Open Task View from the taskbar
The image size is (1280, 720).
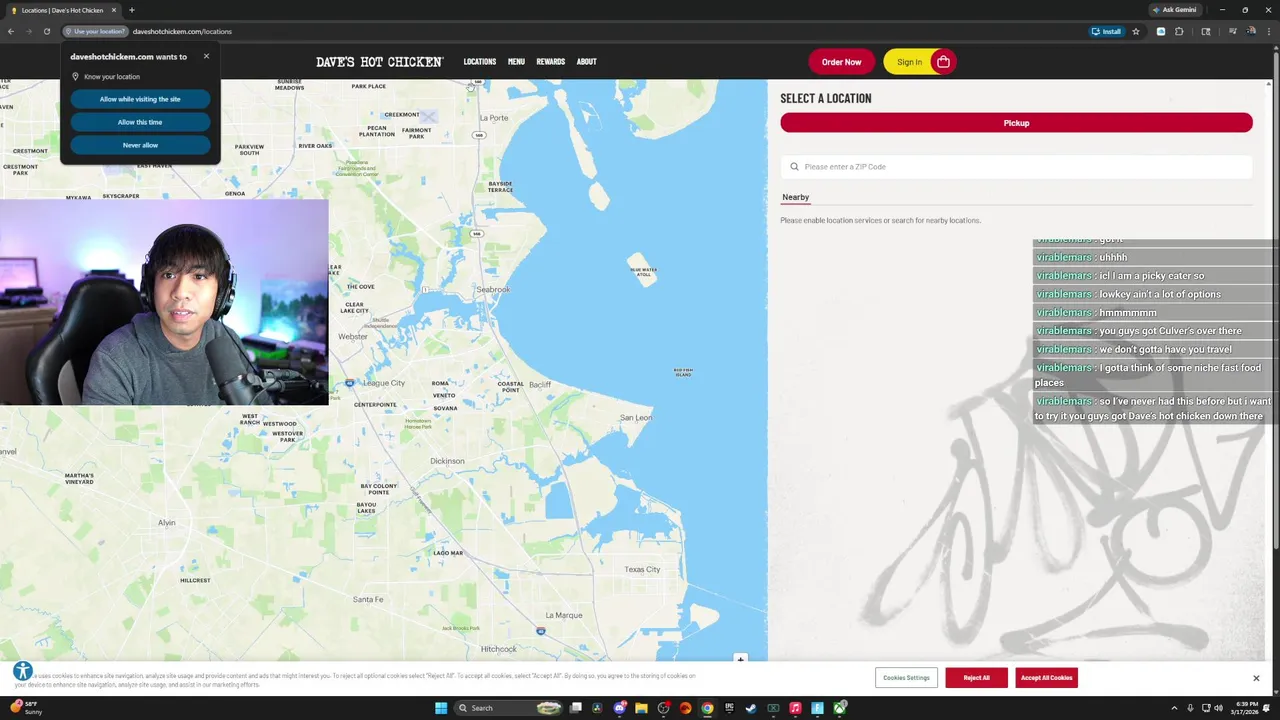coord(575,708)
